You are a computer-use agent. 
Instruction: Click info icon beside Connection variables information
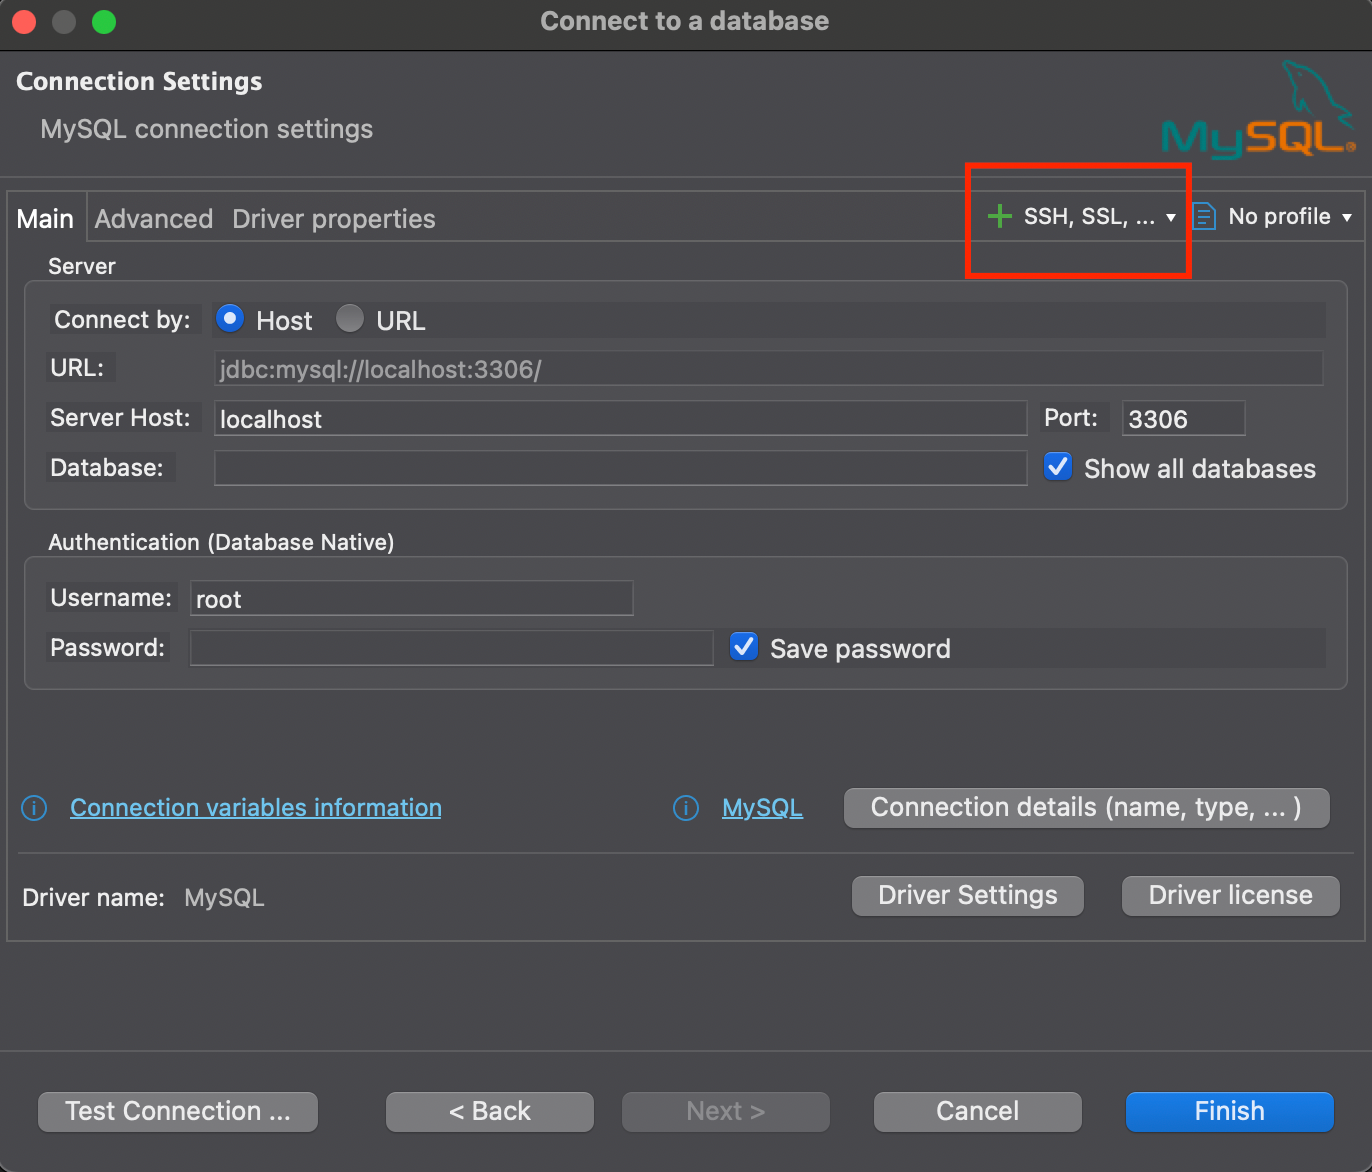(34, 808)
